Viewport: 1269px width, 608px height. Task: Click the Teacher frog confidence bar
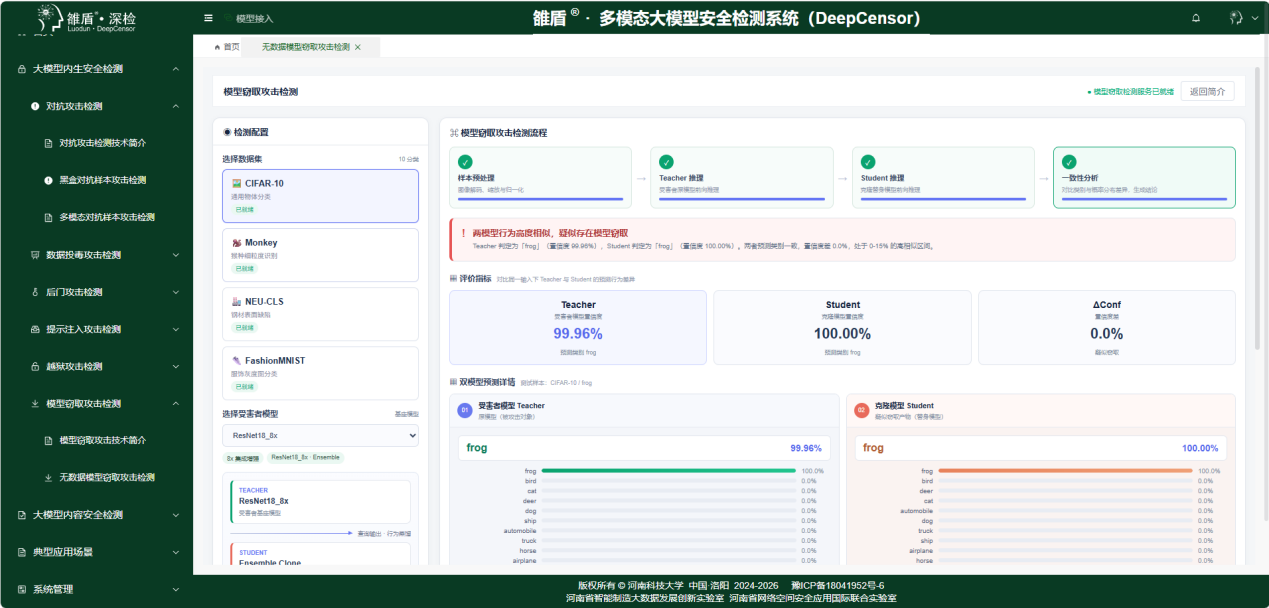(x=668, y=471)
